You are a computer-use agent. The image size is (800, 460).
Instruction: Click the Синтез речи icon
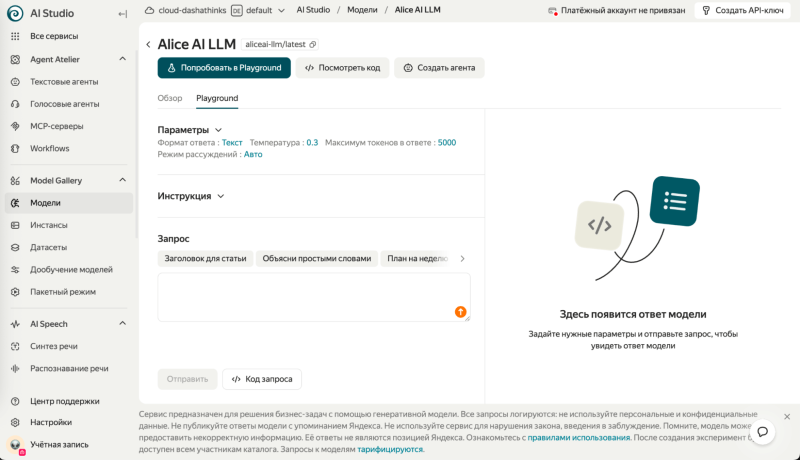click(15, 346)
